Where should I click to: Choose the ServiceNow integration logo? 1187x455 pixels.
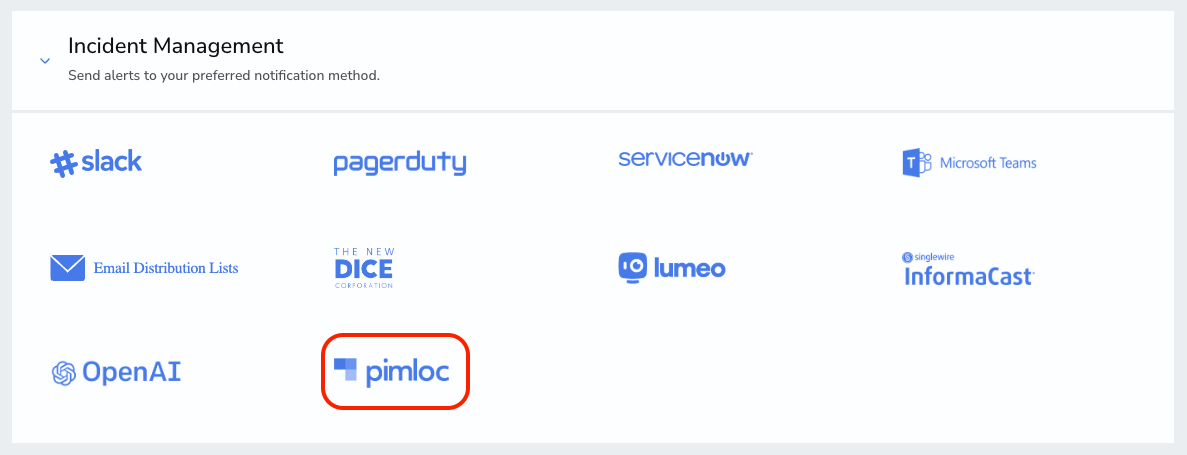(685, 159)
